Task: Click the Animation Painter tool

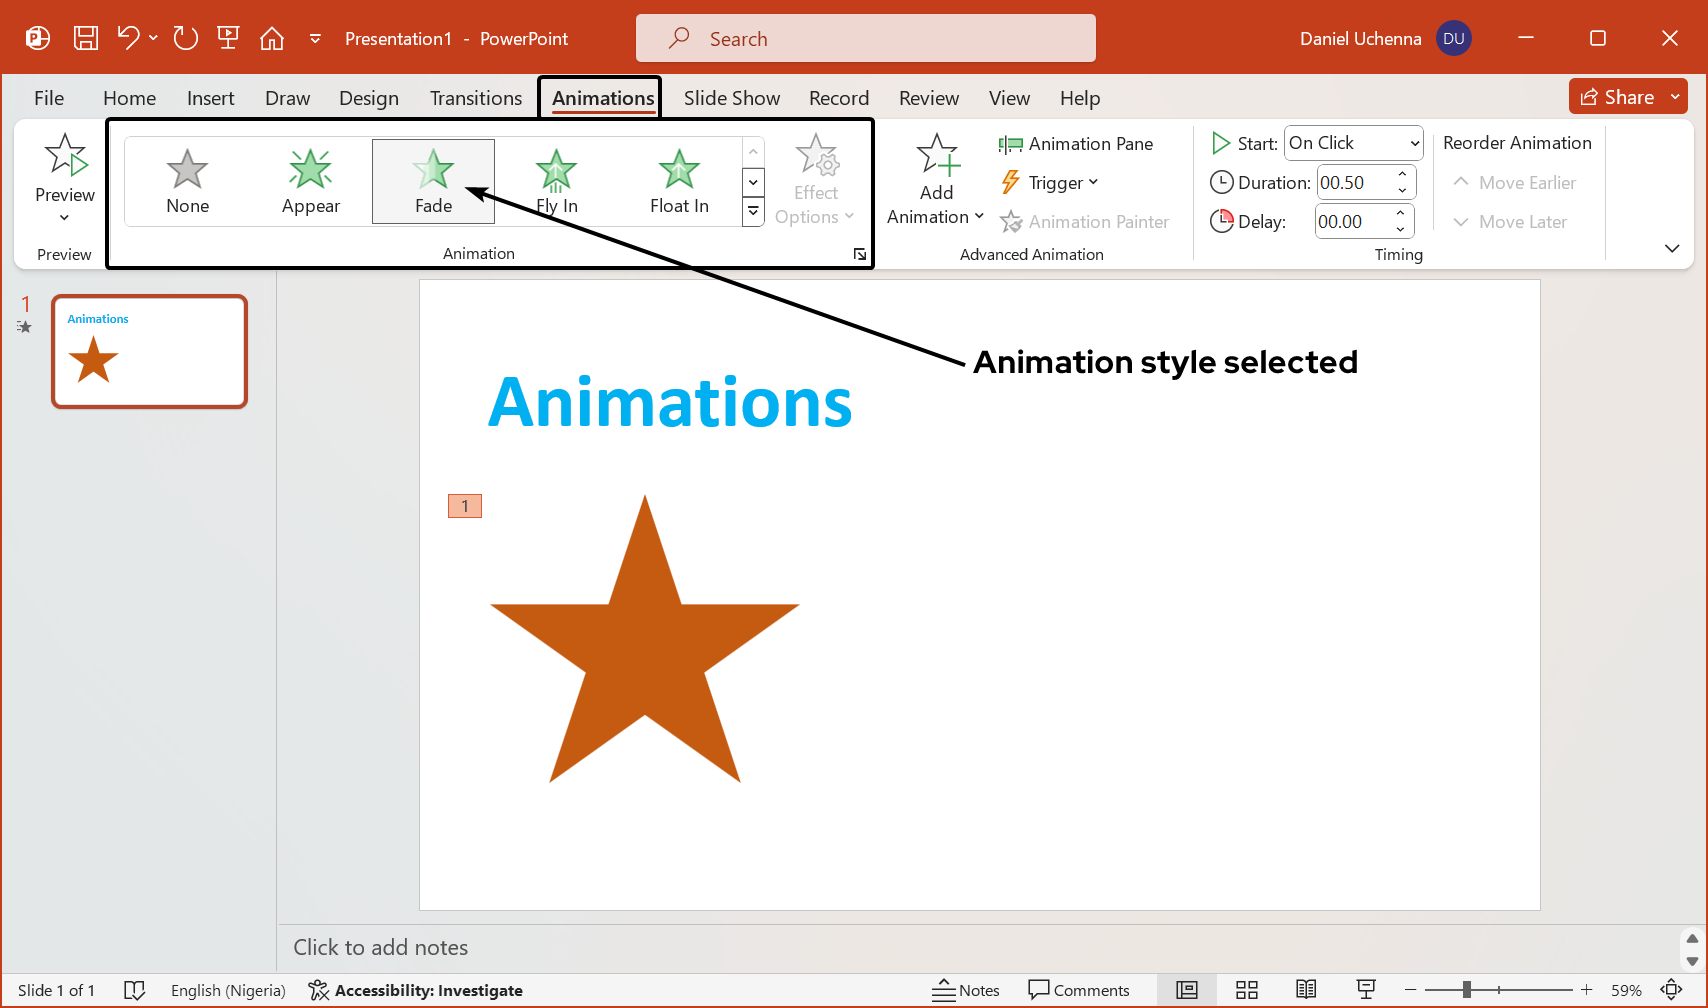Action: [1085, 221]
